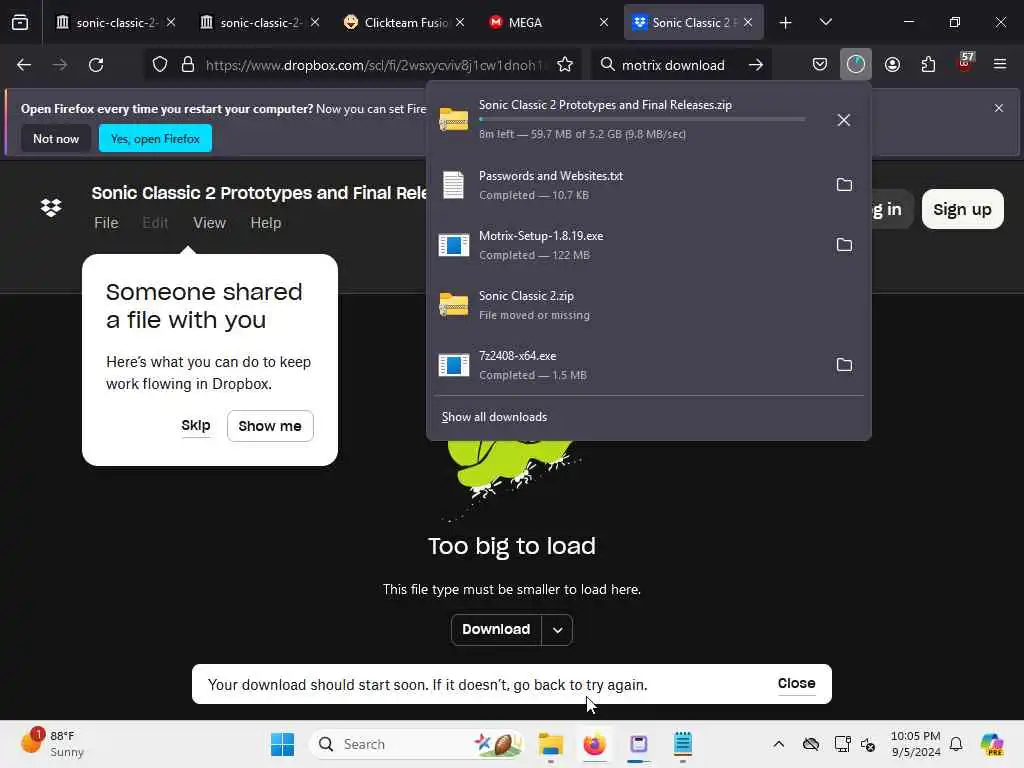Select the 7z2408-x64.exe download entry
Screen dimensions: 1024x768
pos(648,365)
